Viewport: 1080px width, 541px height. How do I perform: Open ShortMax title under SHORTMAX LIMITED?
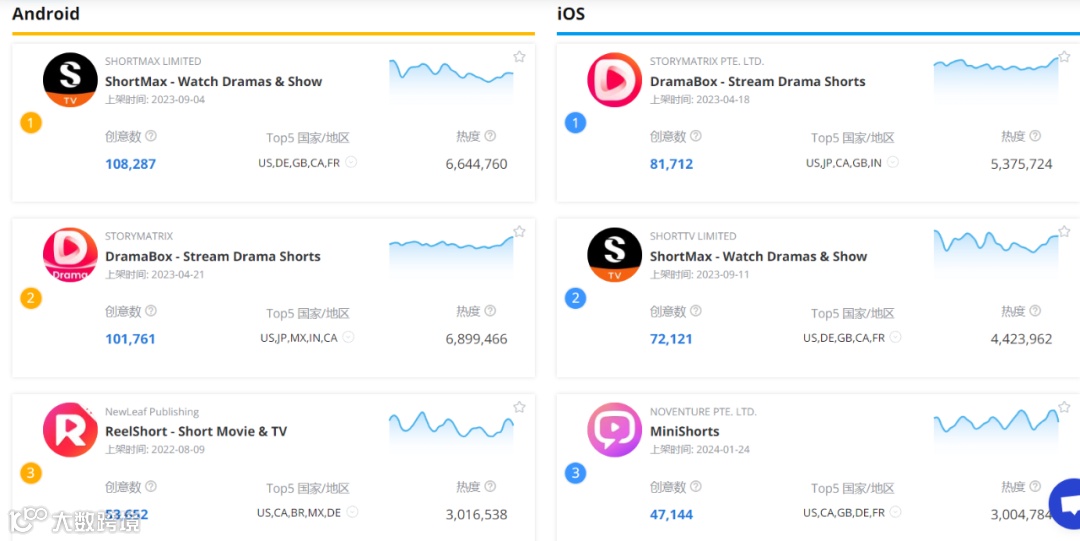[214, 81]
